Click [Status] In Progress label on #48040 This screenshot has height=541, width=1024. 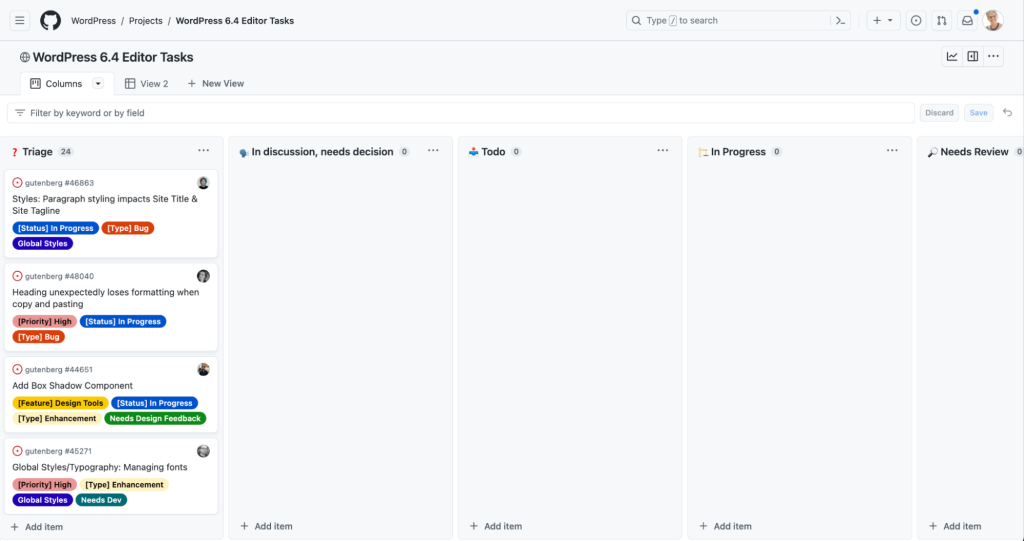(x=123, y=321)
